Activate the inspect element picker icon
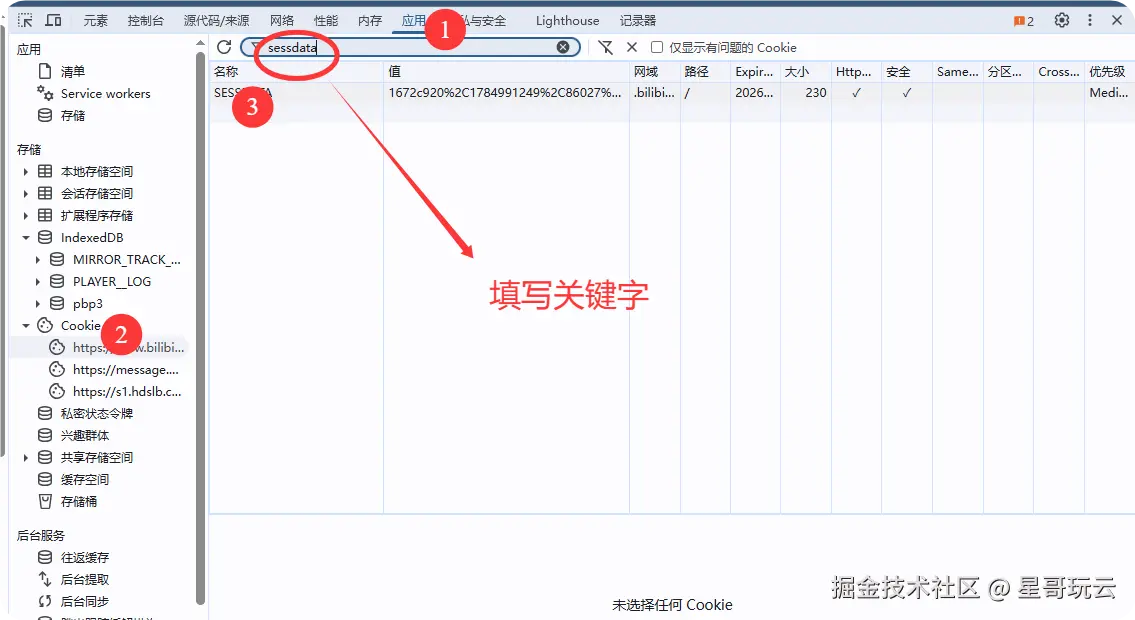The height and width of the screenshot is (620, 1135). [x=25, y=20]
